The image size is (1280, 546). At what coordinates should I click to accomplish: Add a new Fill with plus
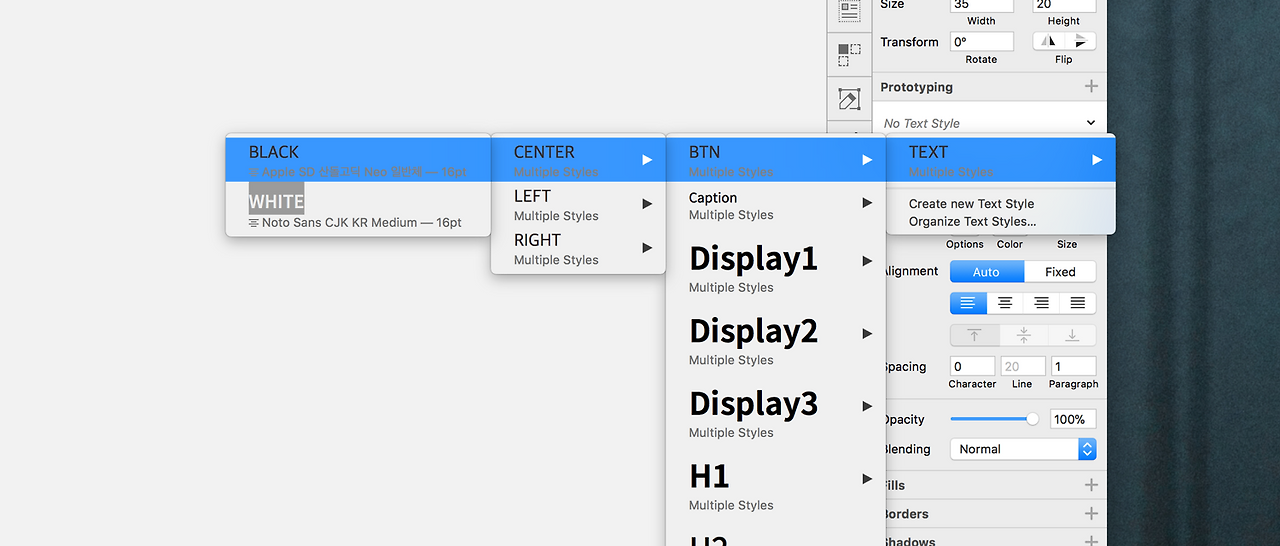(1091, 485)
